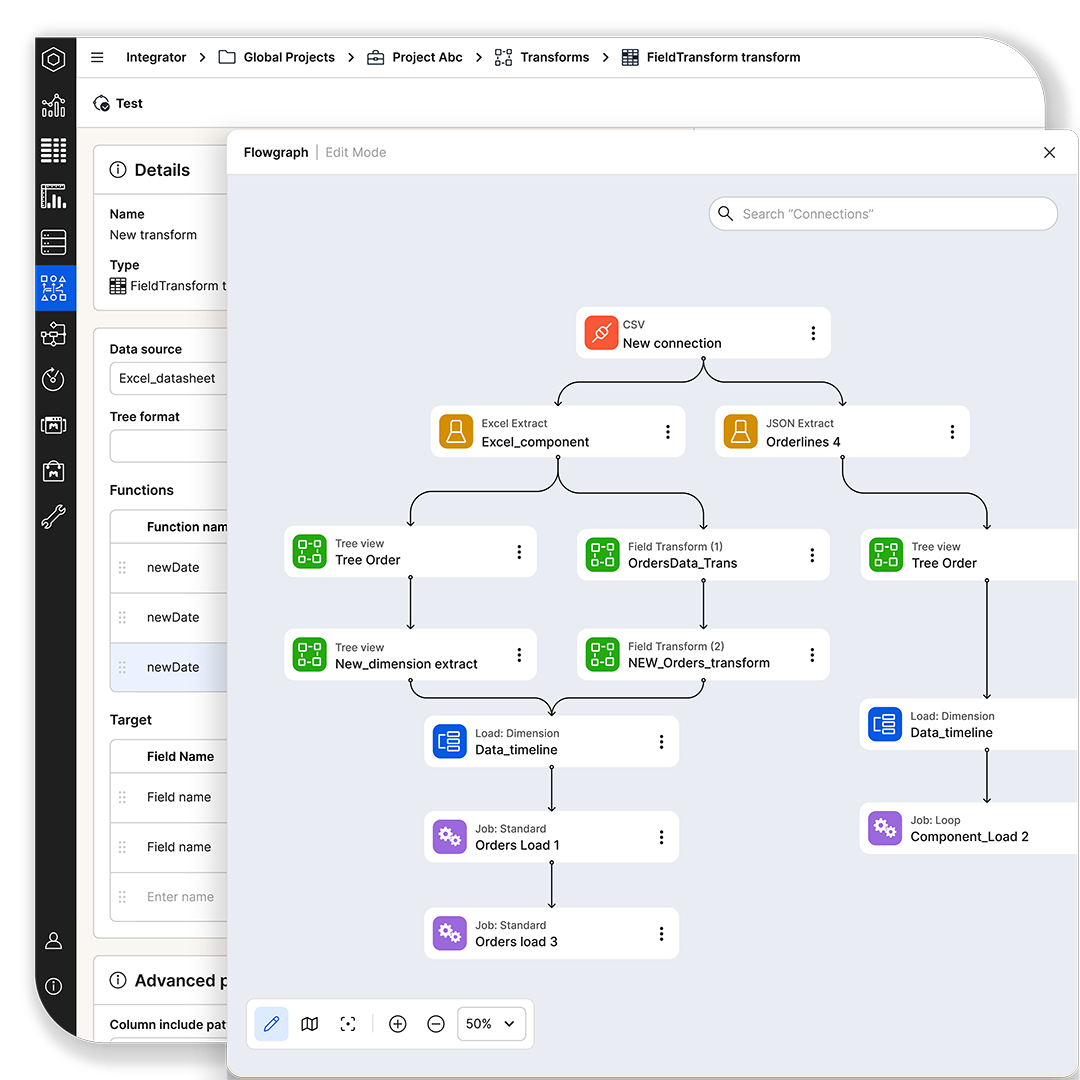This screenshot has width=1080, height=1080.
Task: Click the user profile icon in sidebar
Action: point(53,940)
